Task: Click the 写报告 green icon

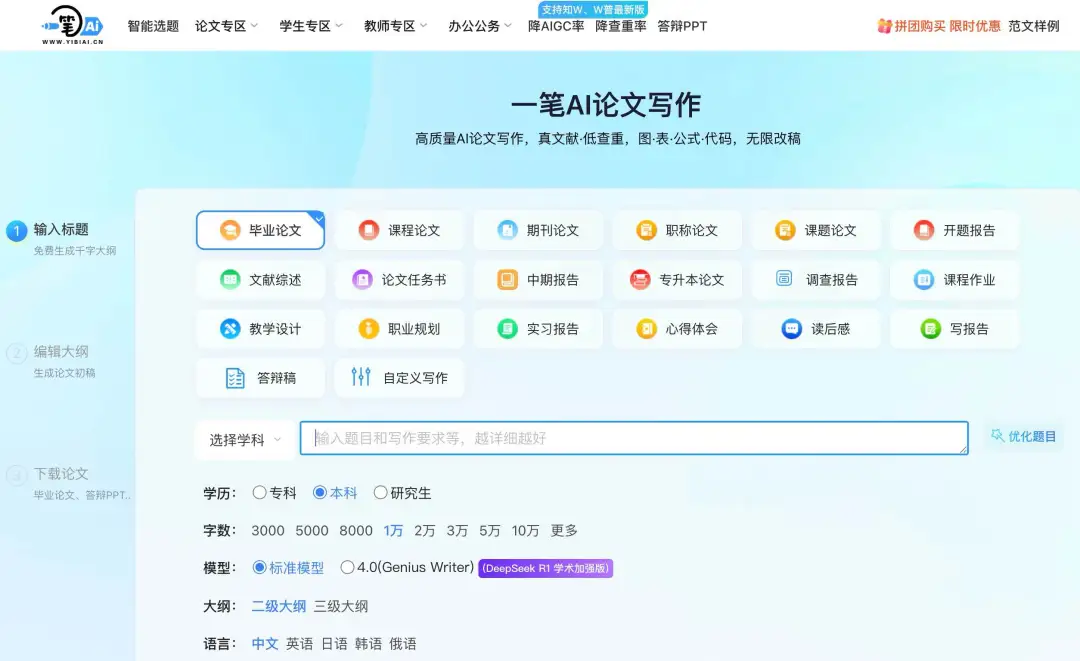Action: (x=931, y=328)
